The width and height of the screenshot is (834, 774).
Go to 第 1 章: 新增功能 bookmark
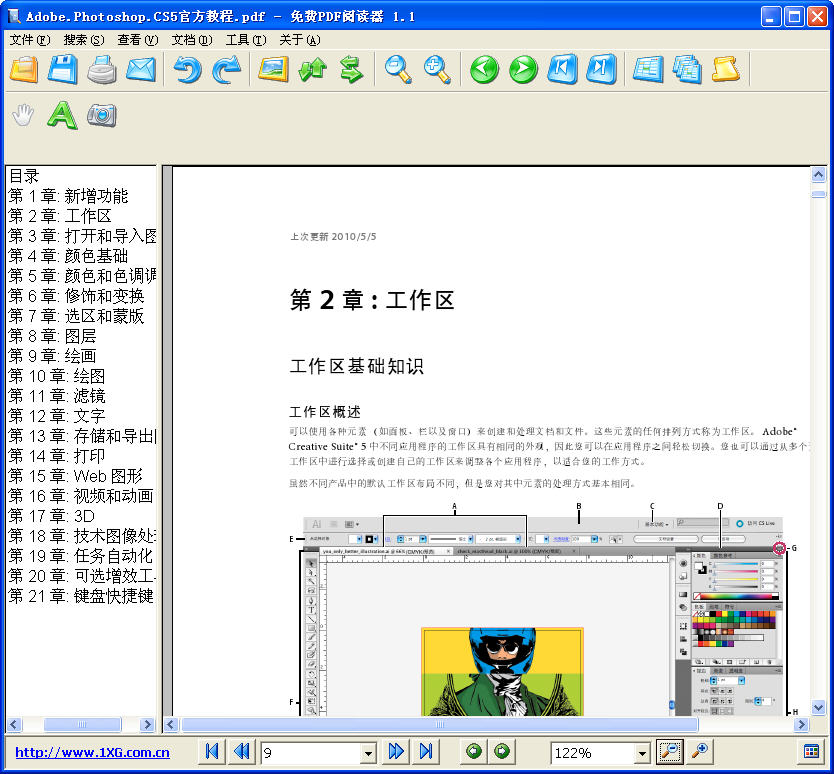click(x=68, y=196)
